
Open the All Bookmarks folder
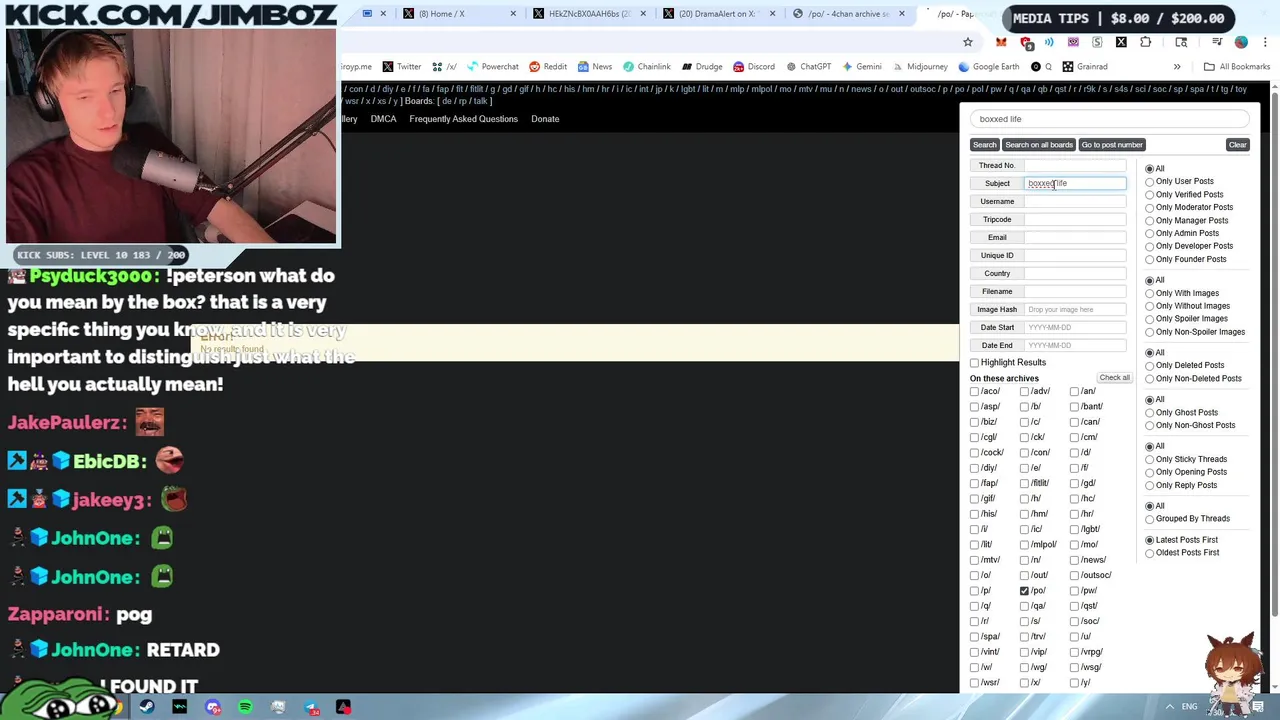tap(1237, 67)
